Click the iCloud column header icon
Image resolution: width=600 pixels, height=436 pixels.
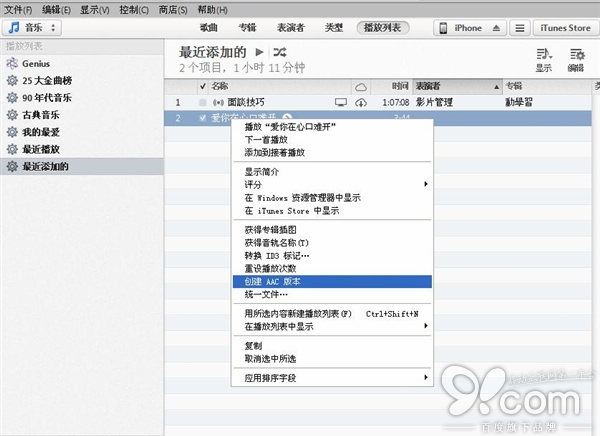pyautogui.click(x=361, y=88)
